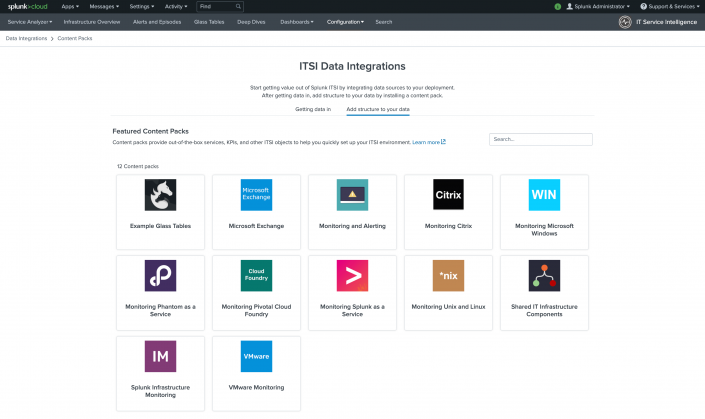The height and width of the screenshot is (419, 705).
Task: Click the 12 Content packs count text
Action: (x=138, y=166)
